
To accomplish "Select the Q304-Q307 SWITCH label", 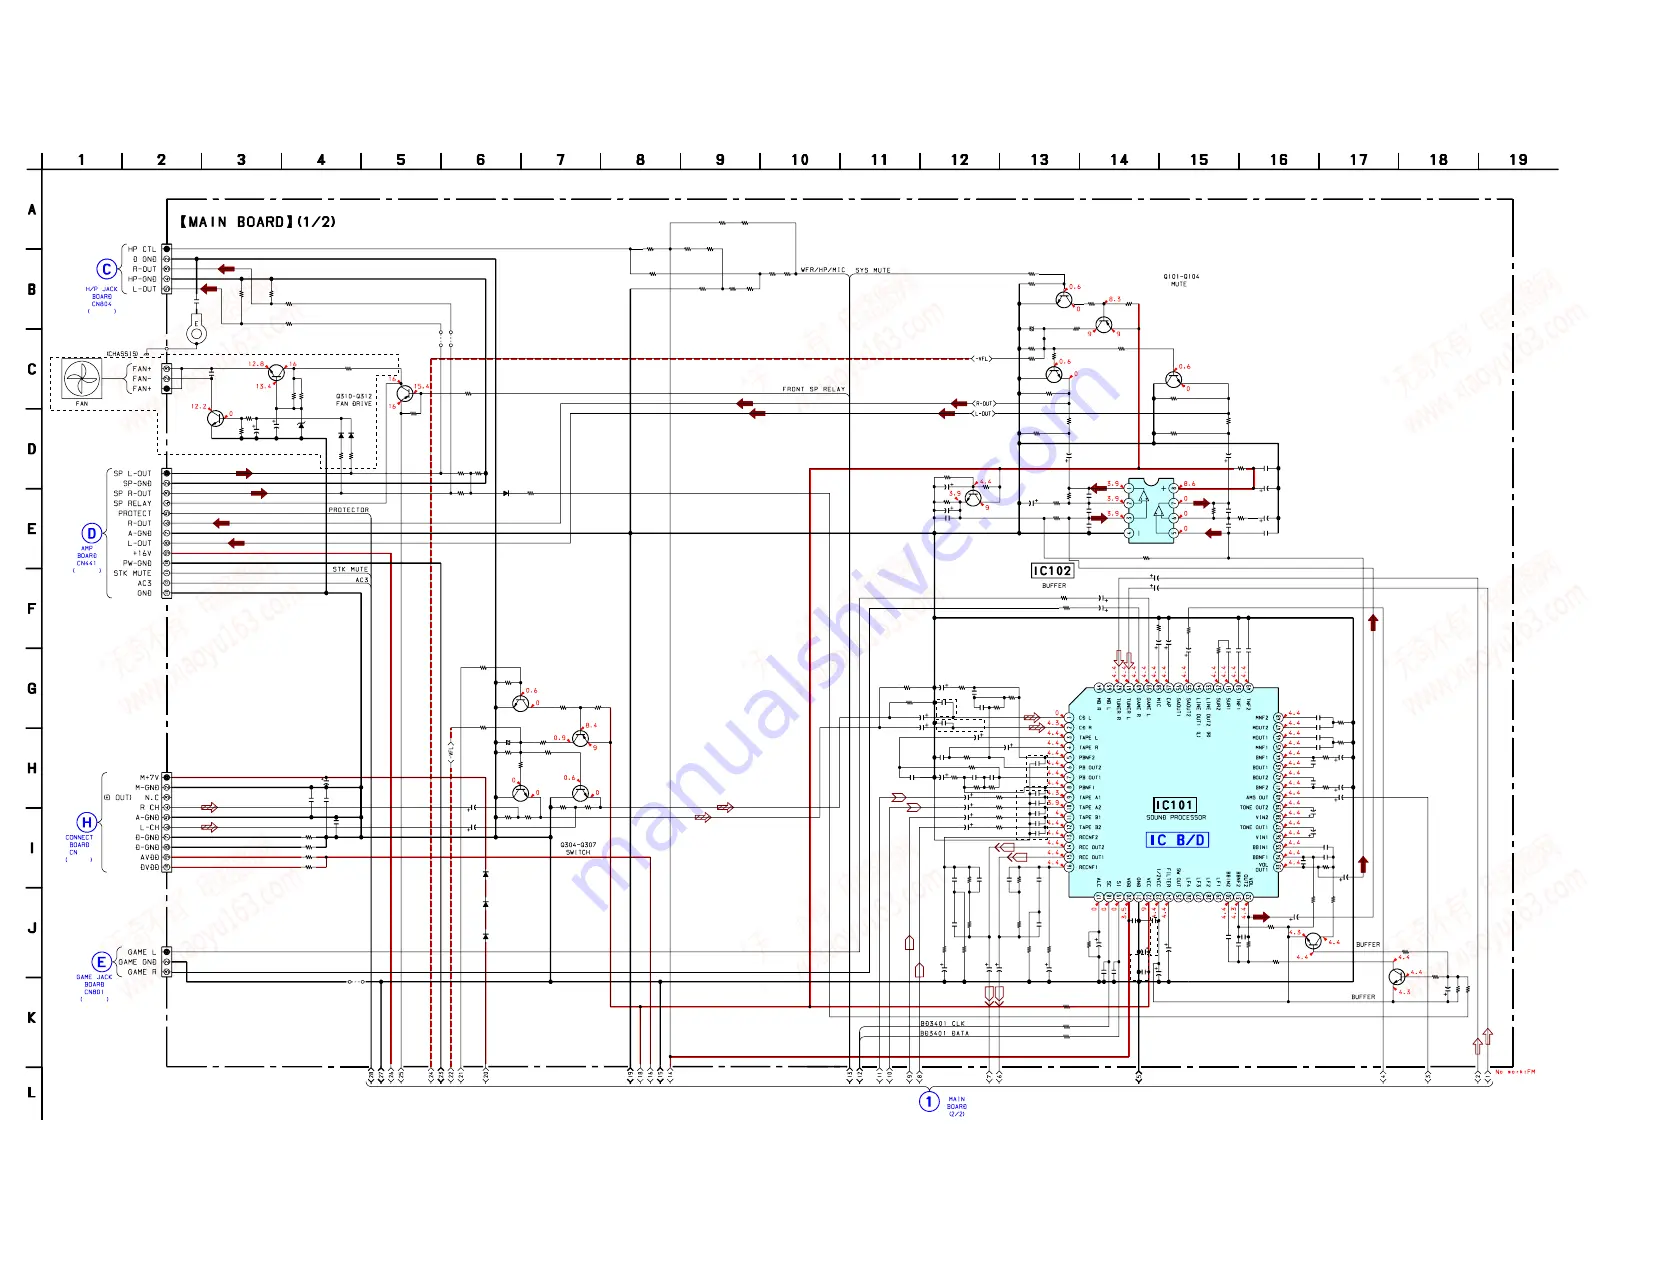I will click(x=578, y=848).
